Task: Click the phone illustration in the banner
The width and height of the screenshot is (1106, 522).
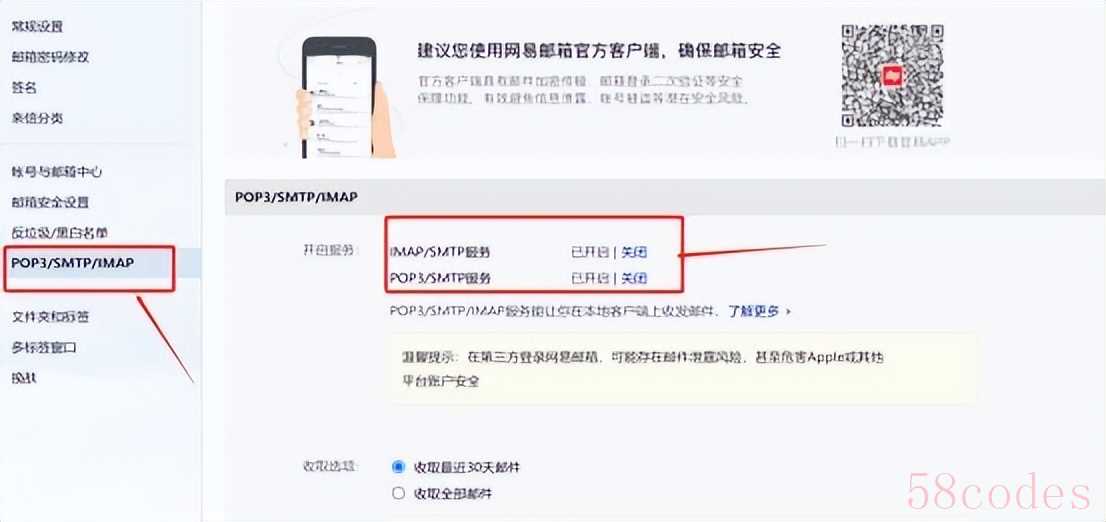Action: (x=339, y=97)
